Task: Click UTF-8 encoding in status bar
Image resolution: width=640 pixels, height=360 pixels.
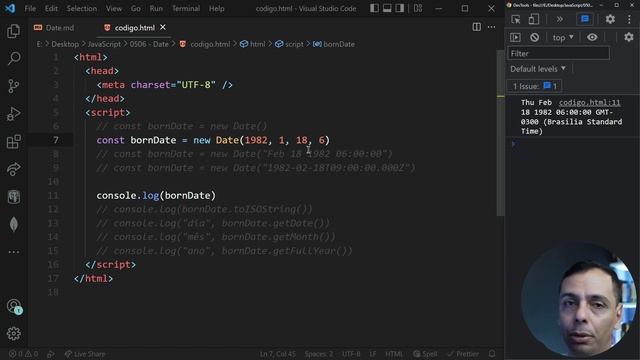Action: [351, 354]
